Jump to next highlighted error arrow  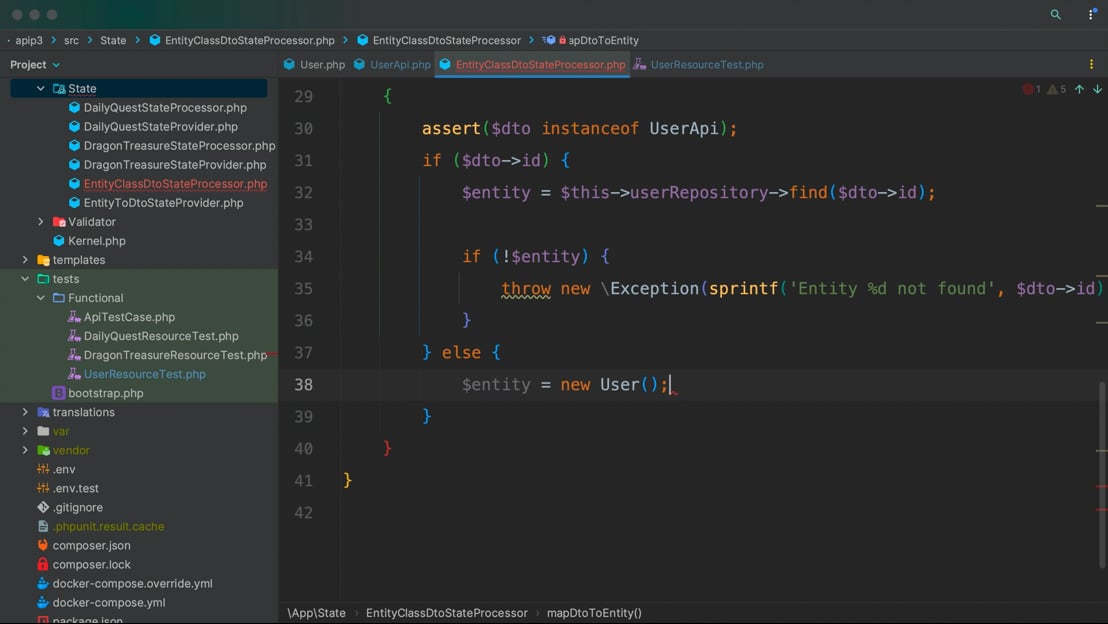click(x=1097, y=89)
